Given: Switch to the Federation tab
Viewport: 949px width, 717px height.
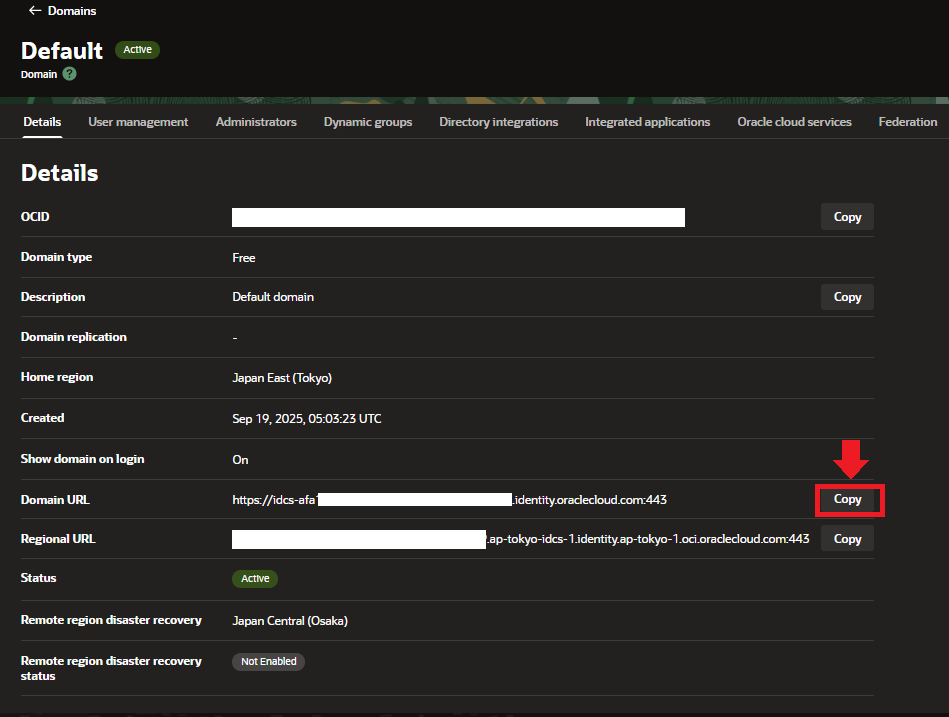Looking at the screenshot, I should pos(907,121).
